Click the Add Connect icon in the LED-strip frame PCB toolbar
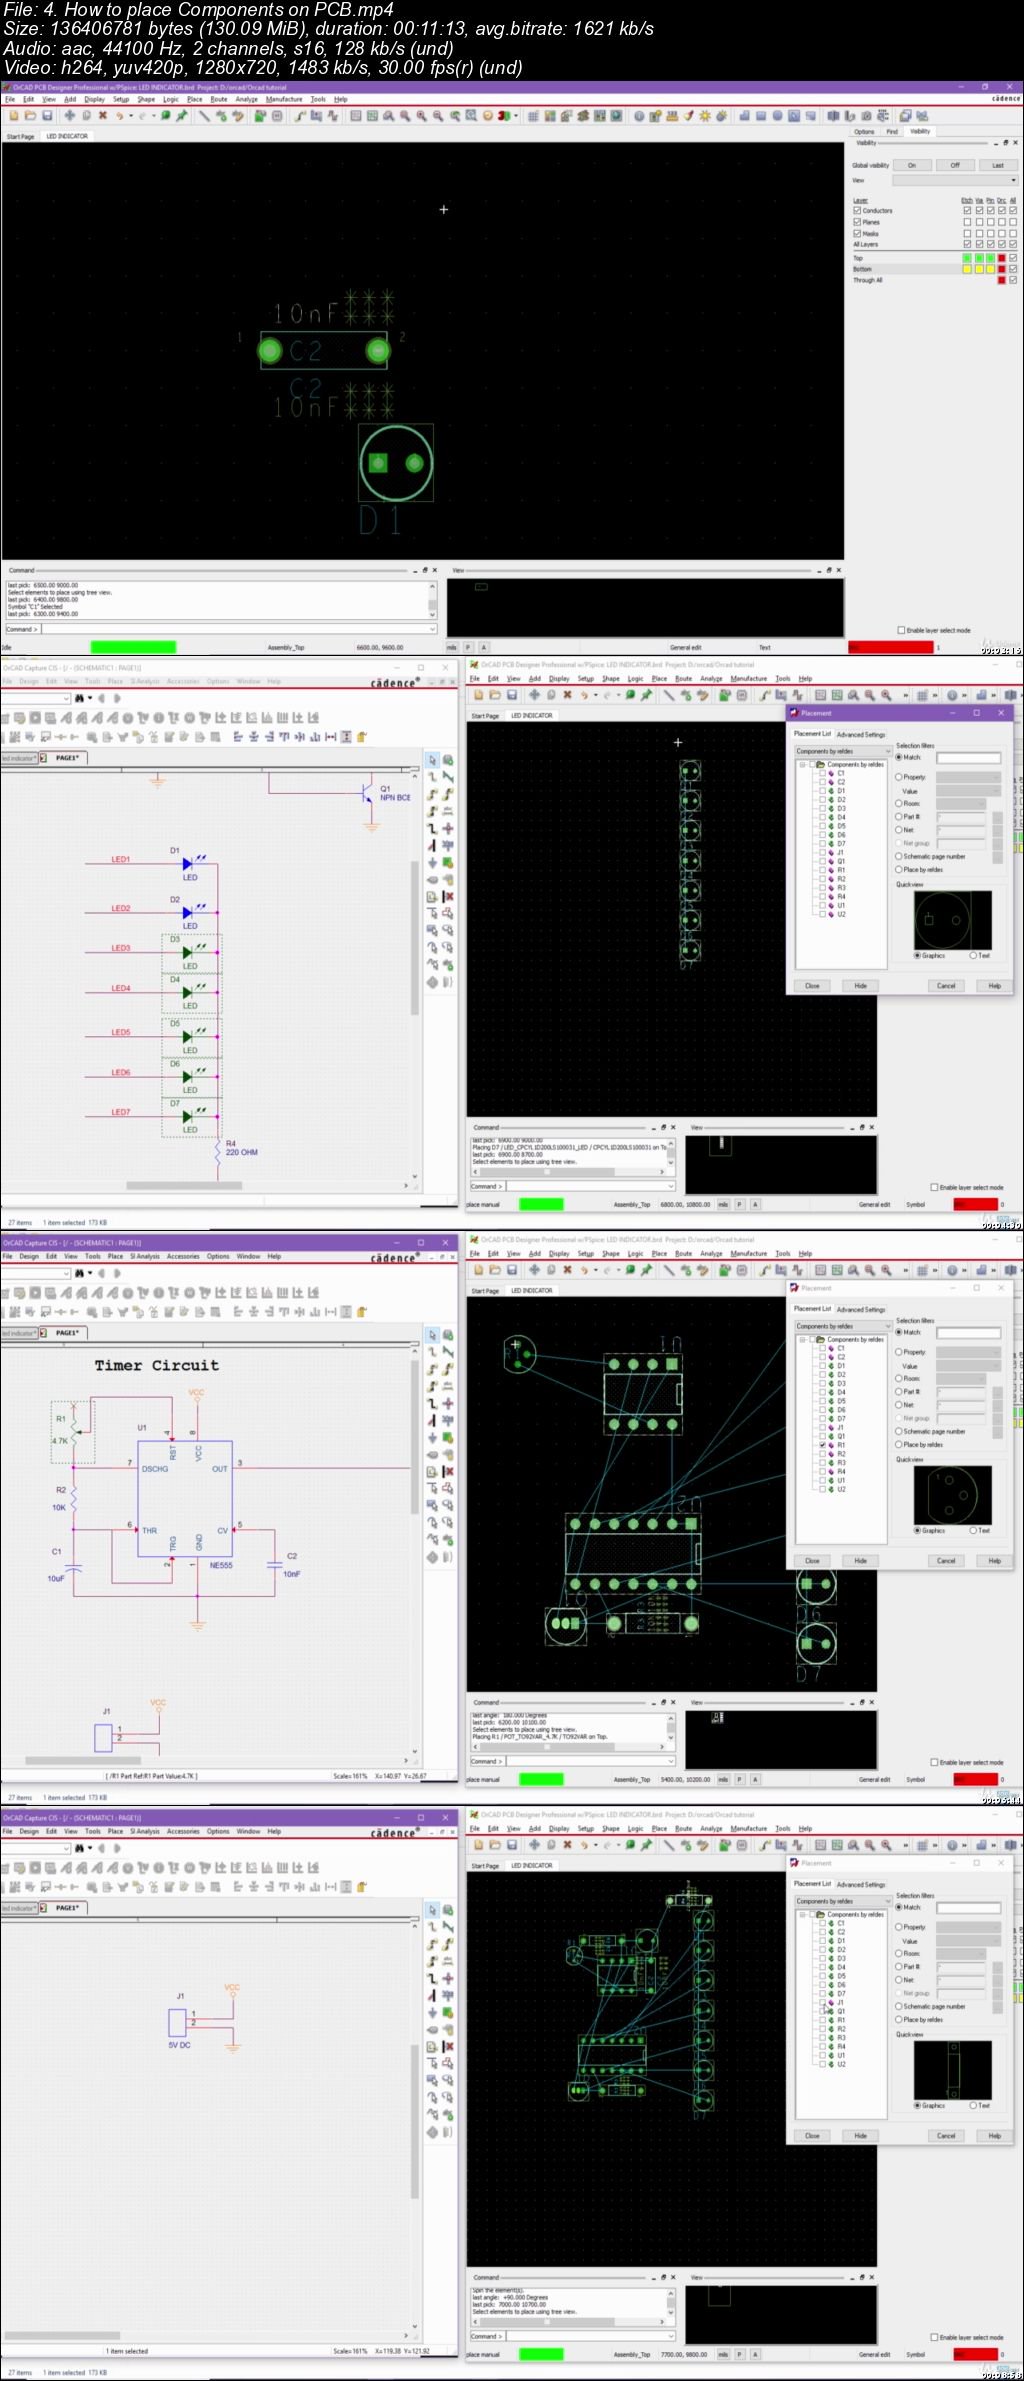The image size is (1024, 2381). 670,695
